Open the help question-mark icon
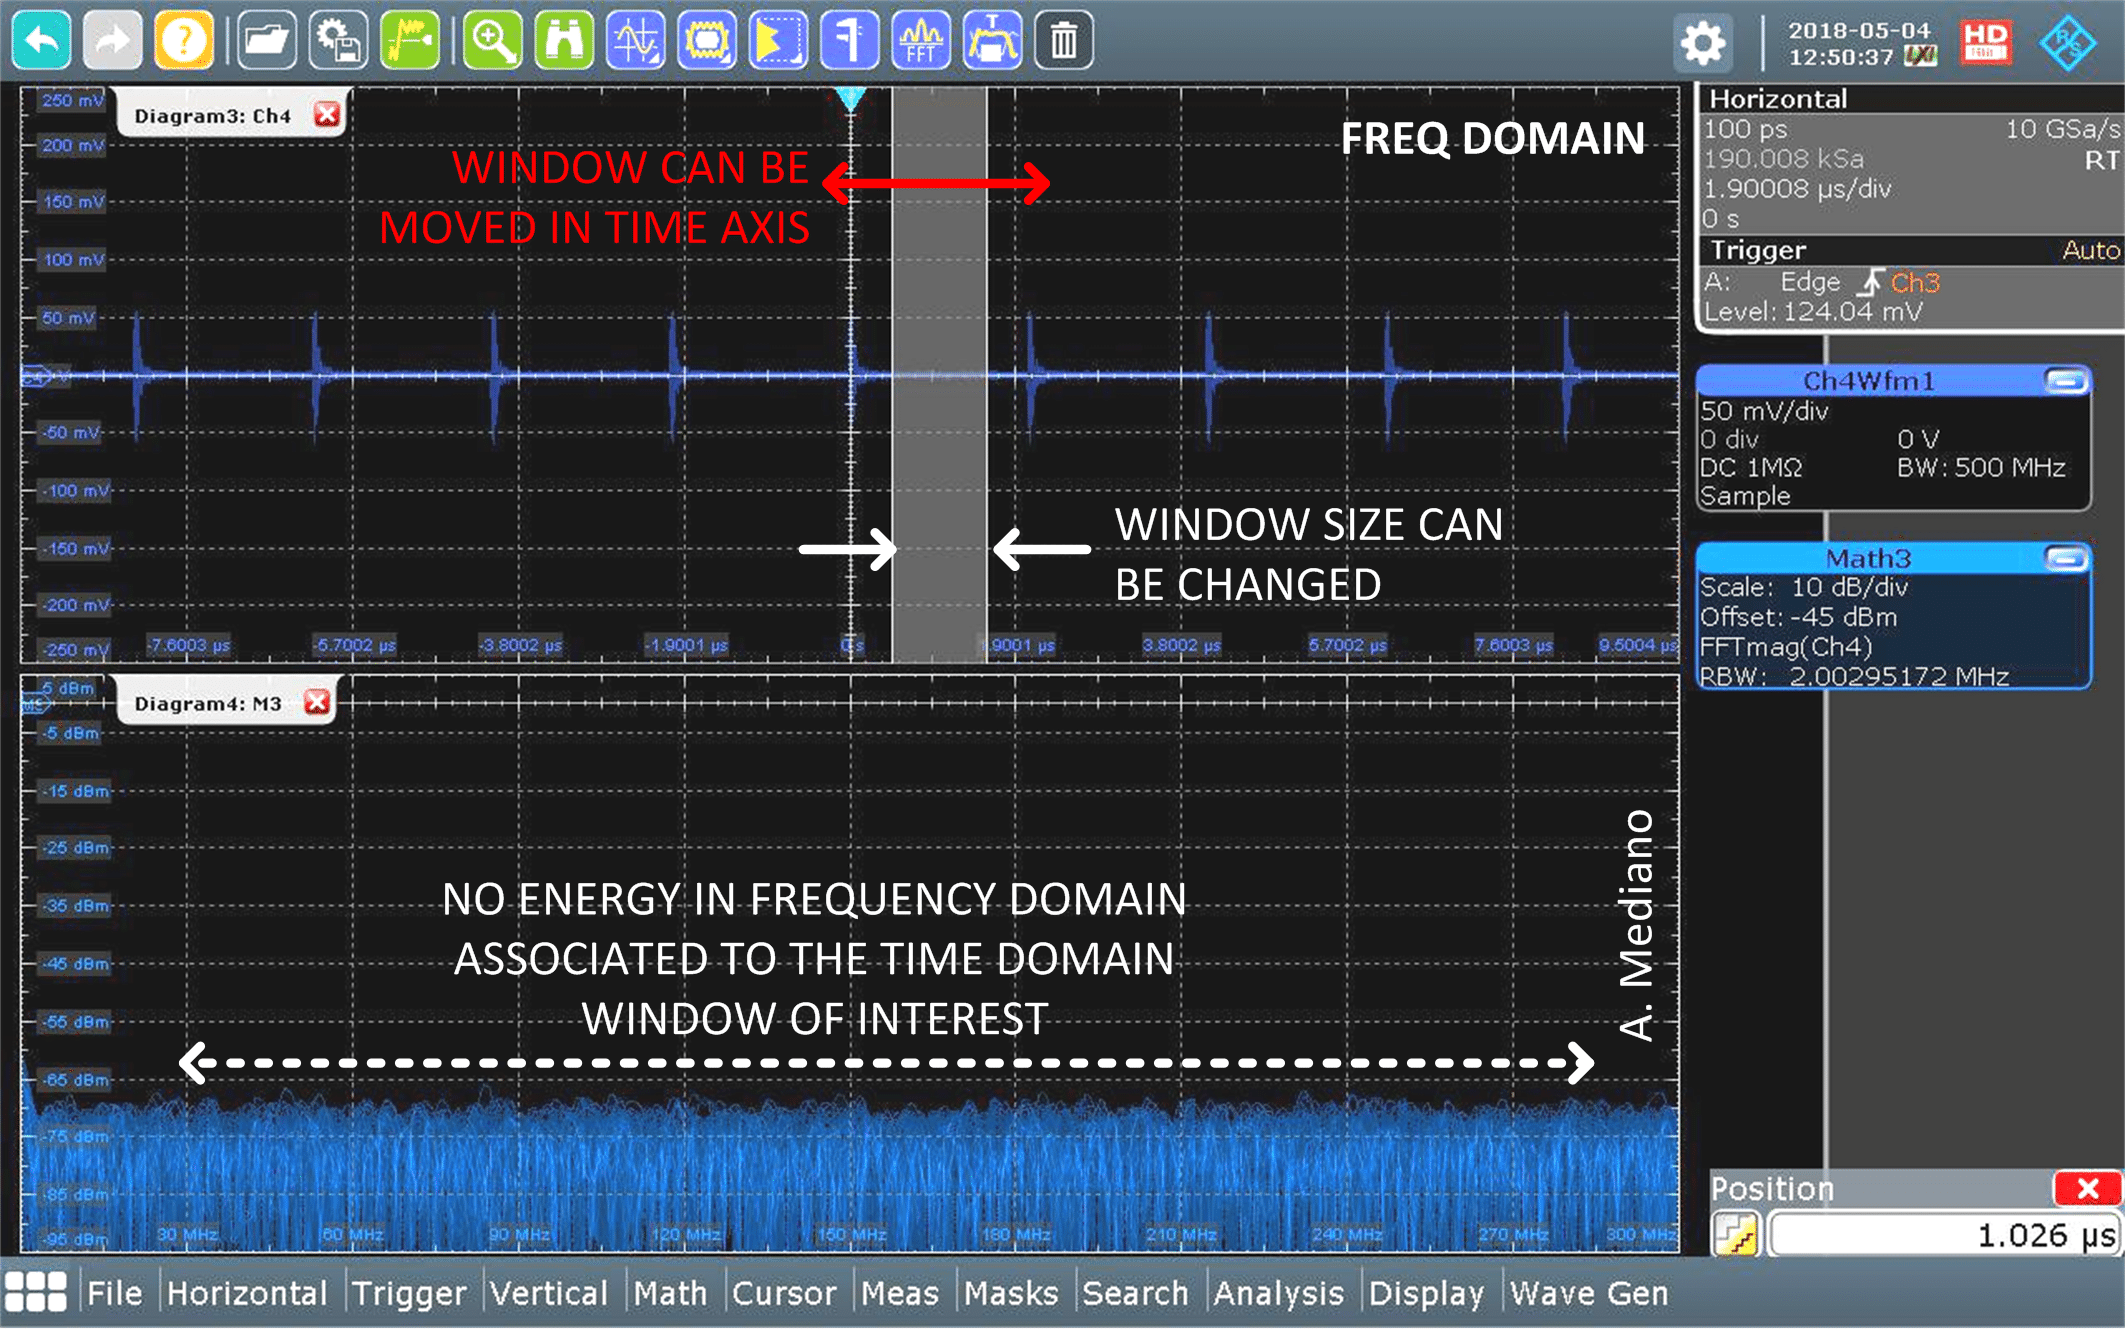The width and height of the screenshot is (2126, 1329). [x=184, y=41]
